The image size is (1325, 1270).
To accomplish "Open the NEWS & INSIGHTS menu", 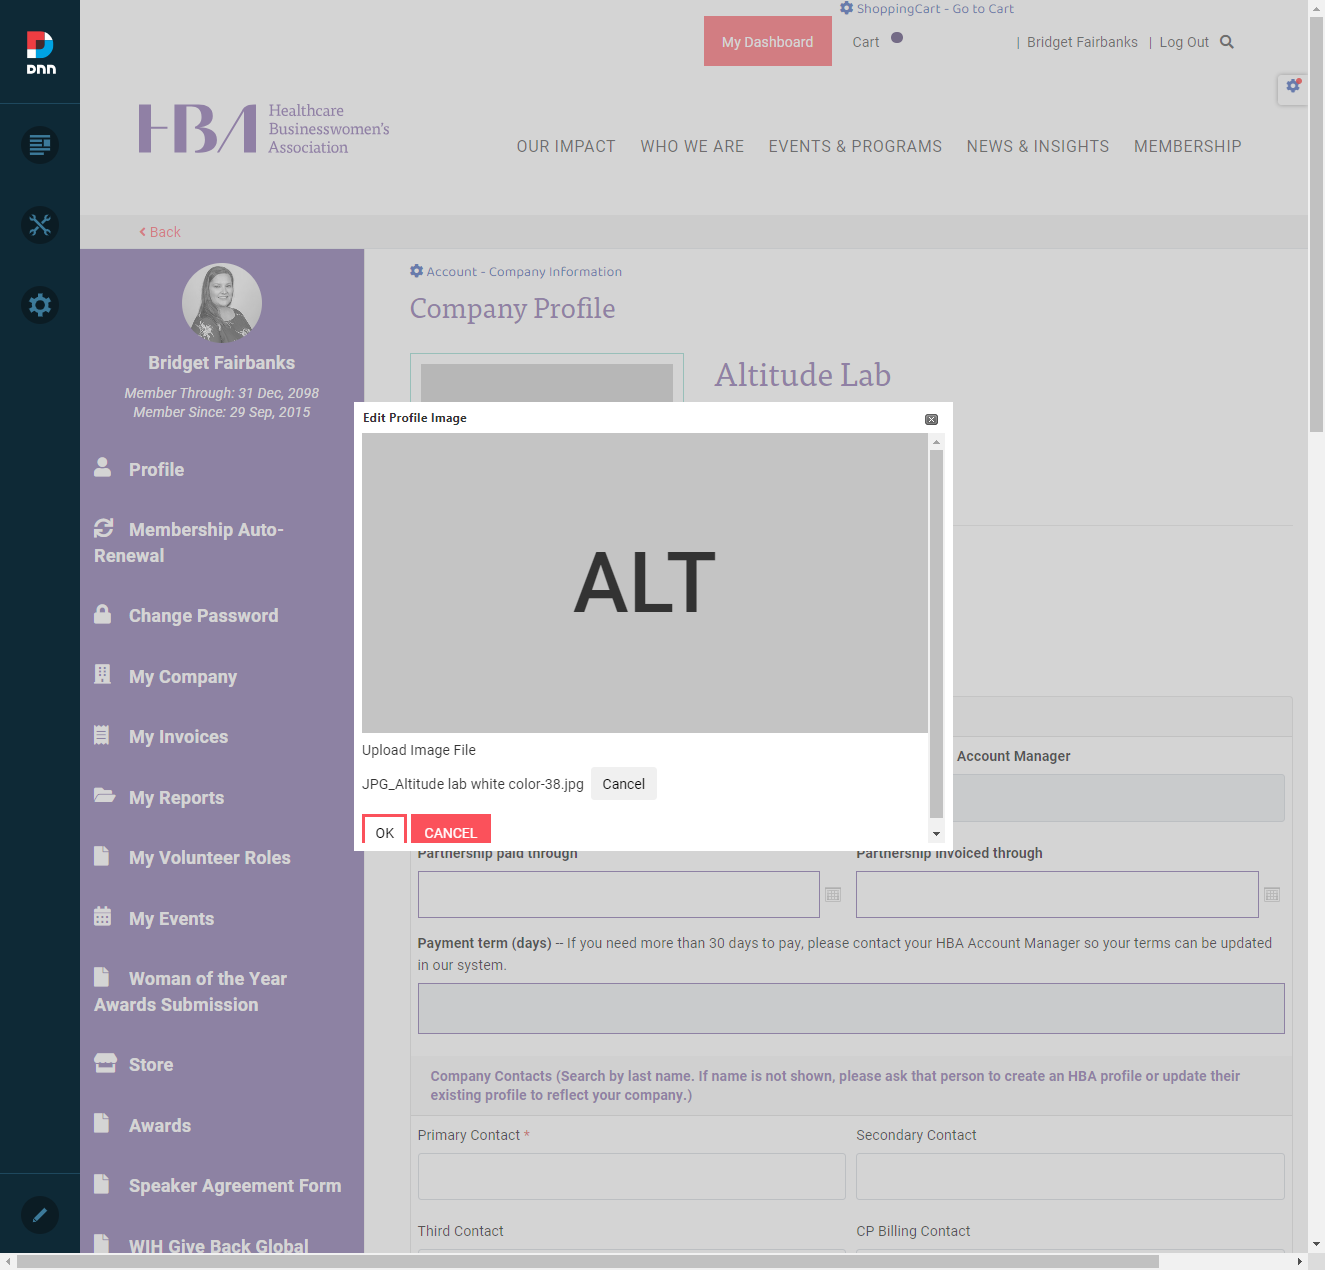I will click(x=1038, y=146).
